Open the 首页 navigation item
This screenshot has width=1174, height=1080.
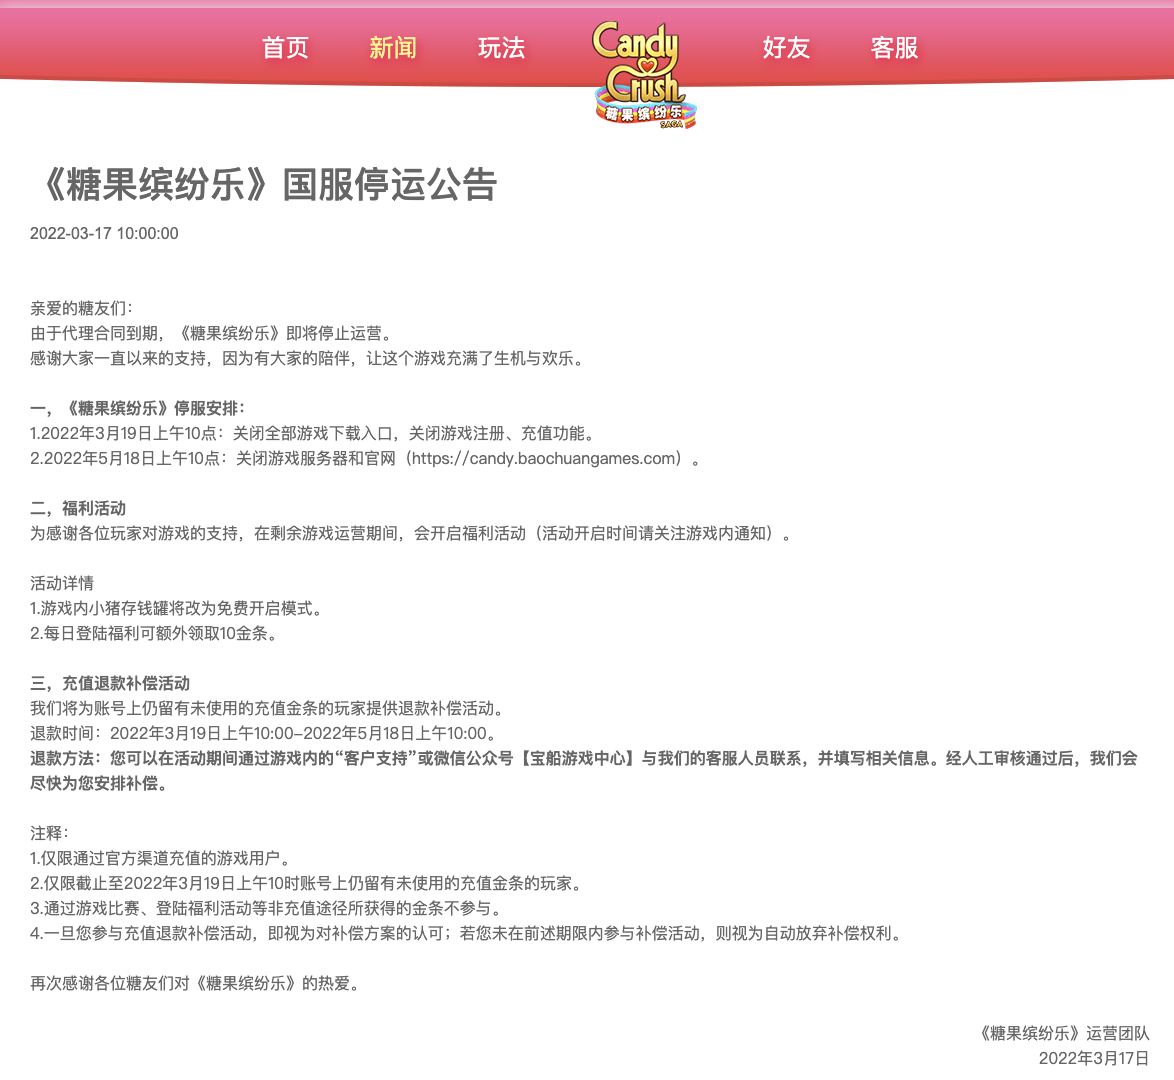pyautogui.click(x=285, y=48)
